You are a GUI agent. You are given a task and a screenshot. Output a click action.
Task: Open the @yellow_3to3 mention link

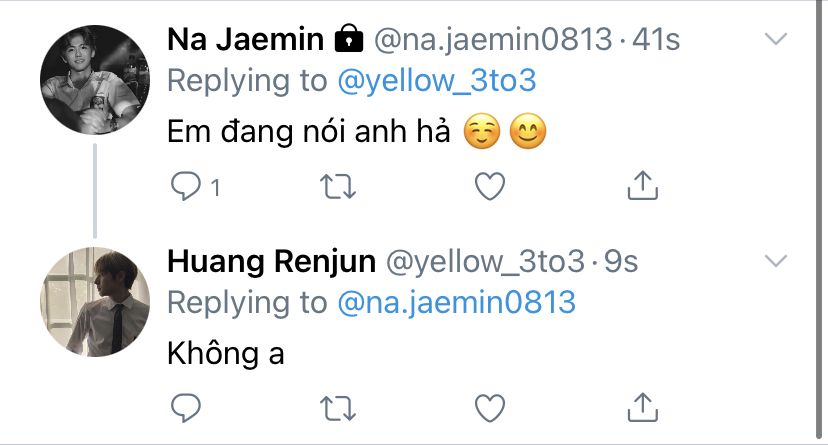tap(436, 81)
